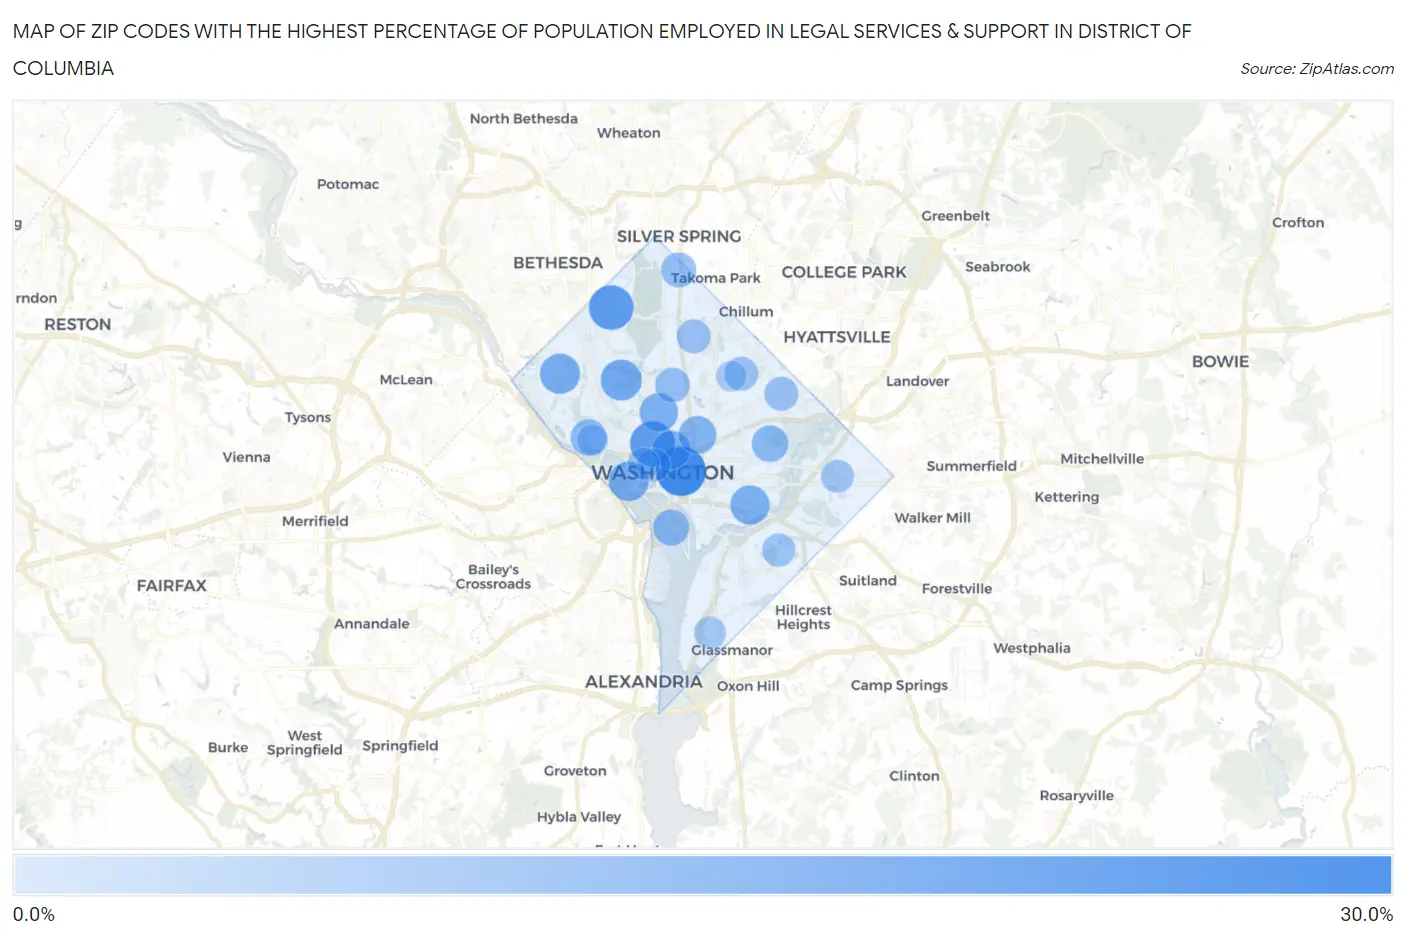Click the FAIRFAX map label

click(x=172, y=585)
